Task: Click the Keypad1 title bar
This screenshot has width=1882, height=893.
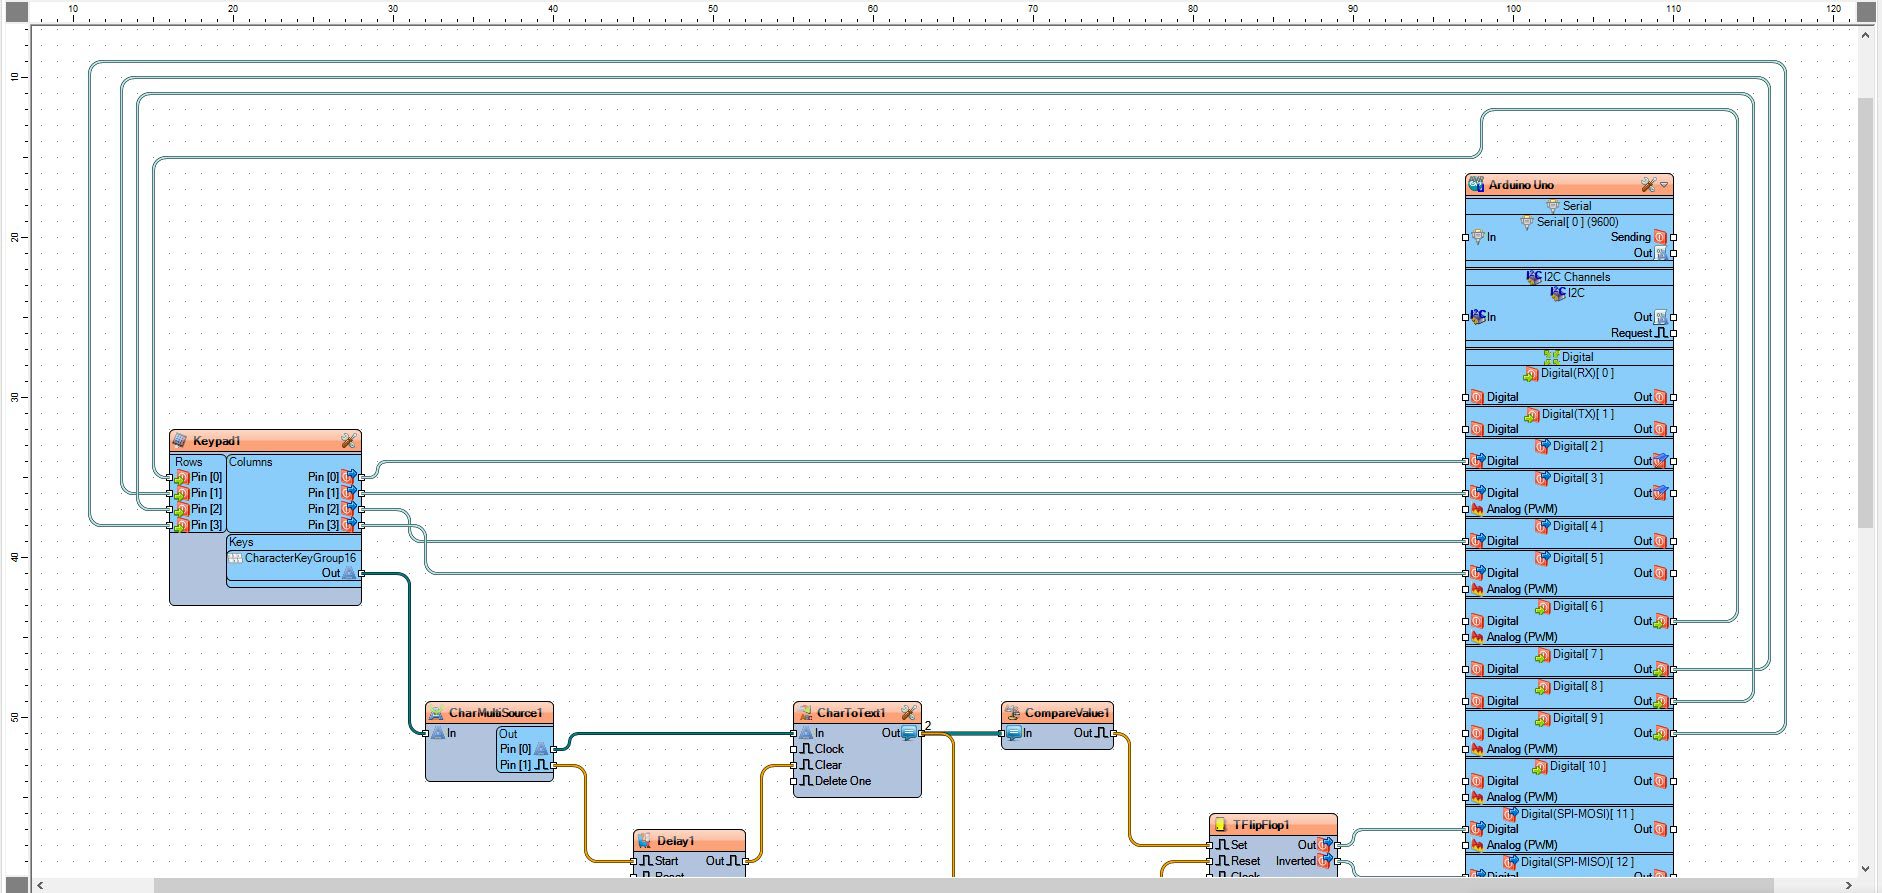Action: point(265,441)
